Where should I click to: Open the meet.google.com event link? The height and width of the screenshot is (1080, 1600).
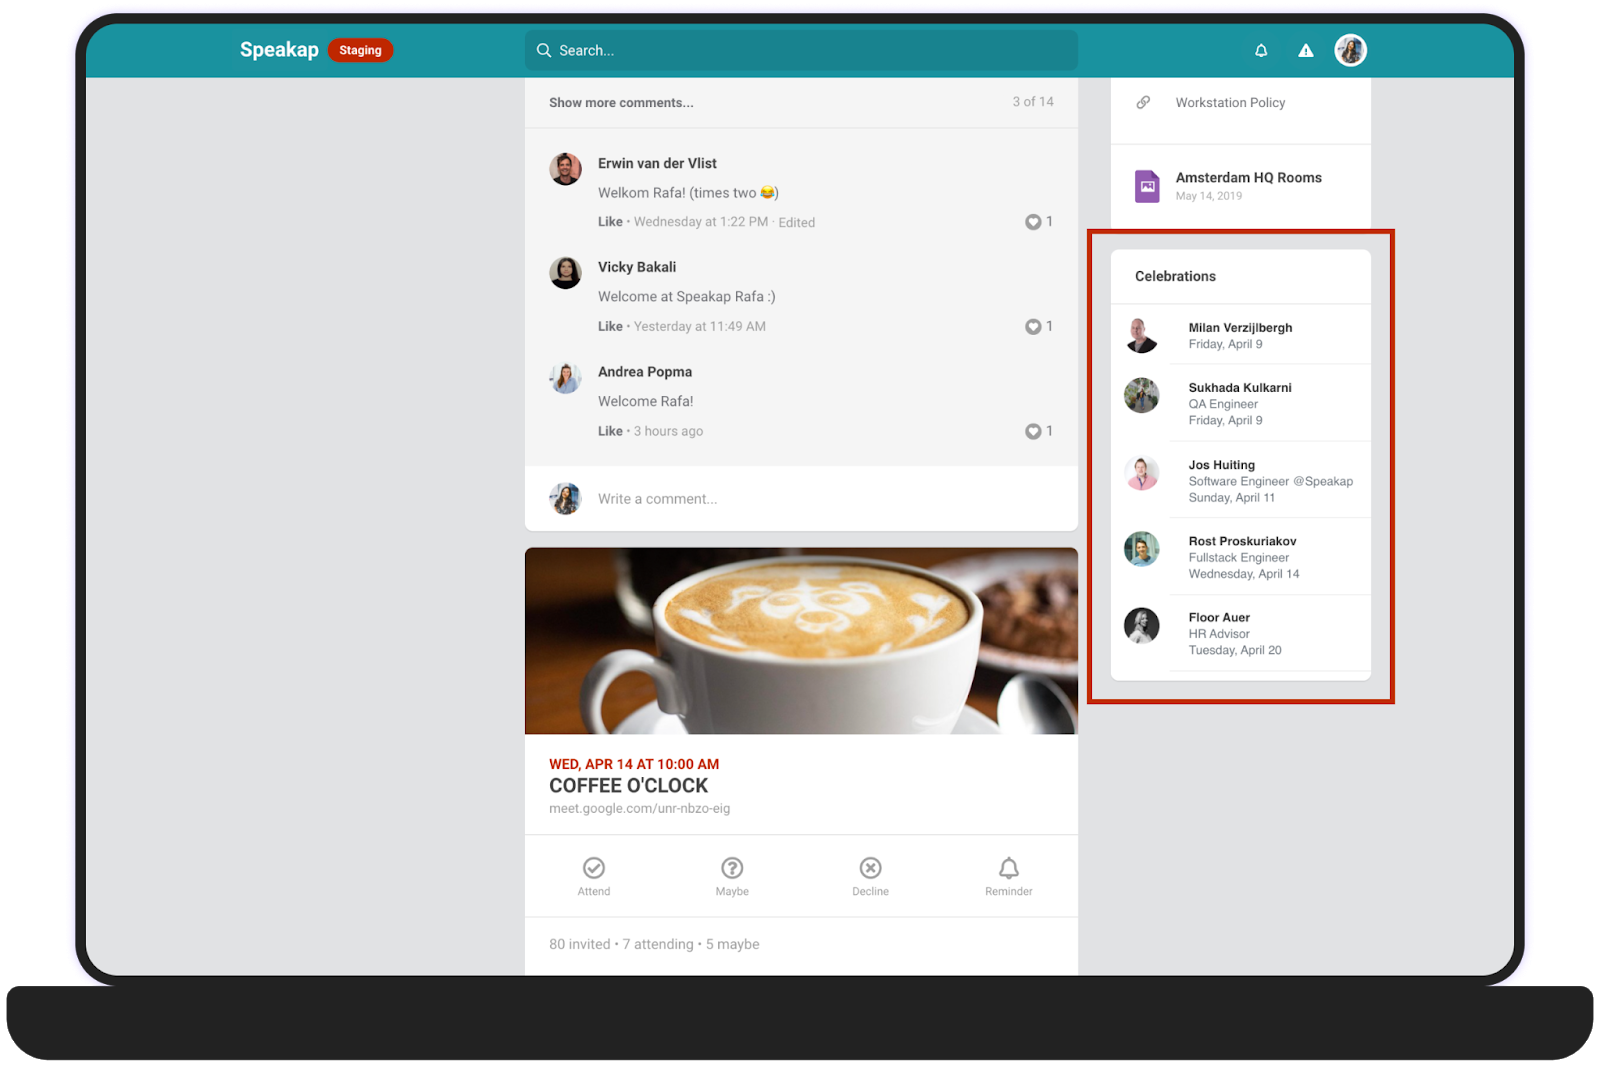click(639, 808)
